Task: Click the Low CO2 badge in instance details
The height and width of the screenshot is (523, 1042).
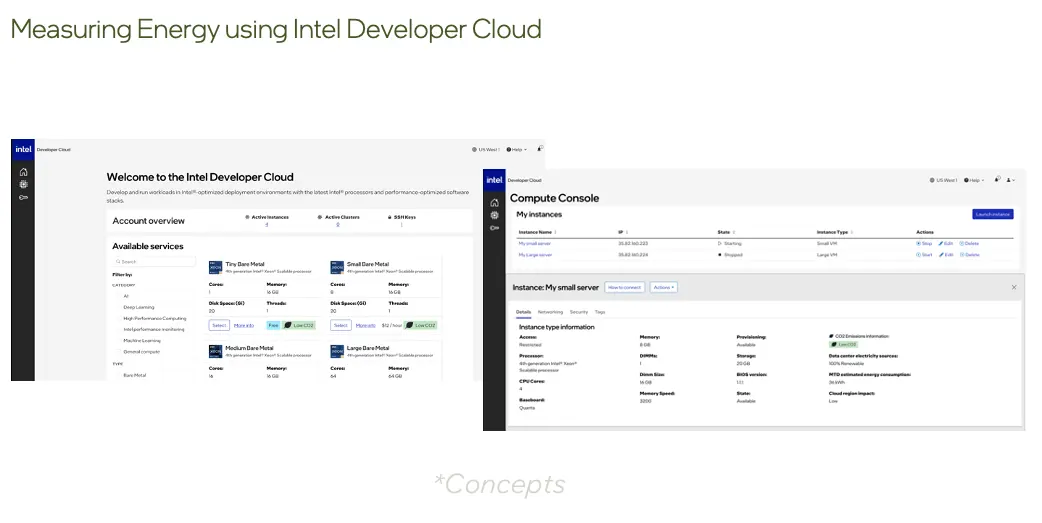Action: coord(843,344)
